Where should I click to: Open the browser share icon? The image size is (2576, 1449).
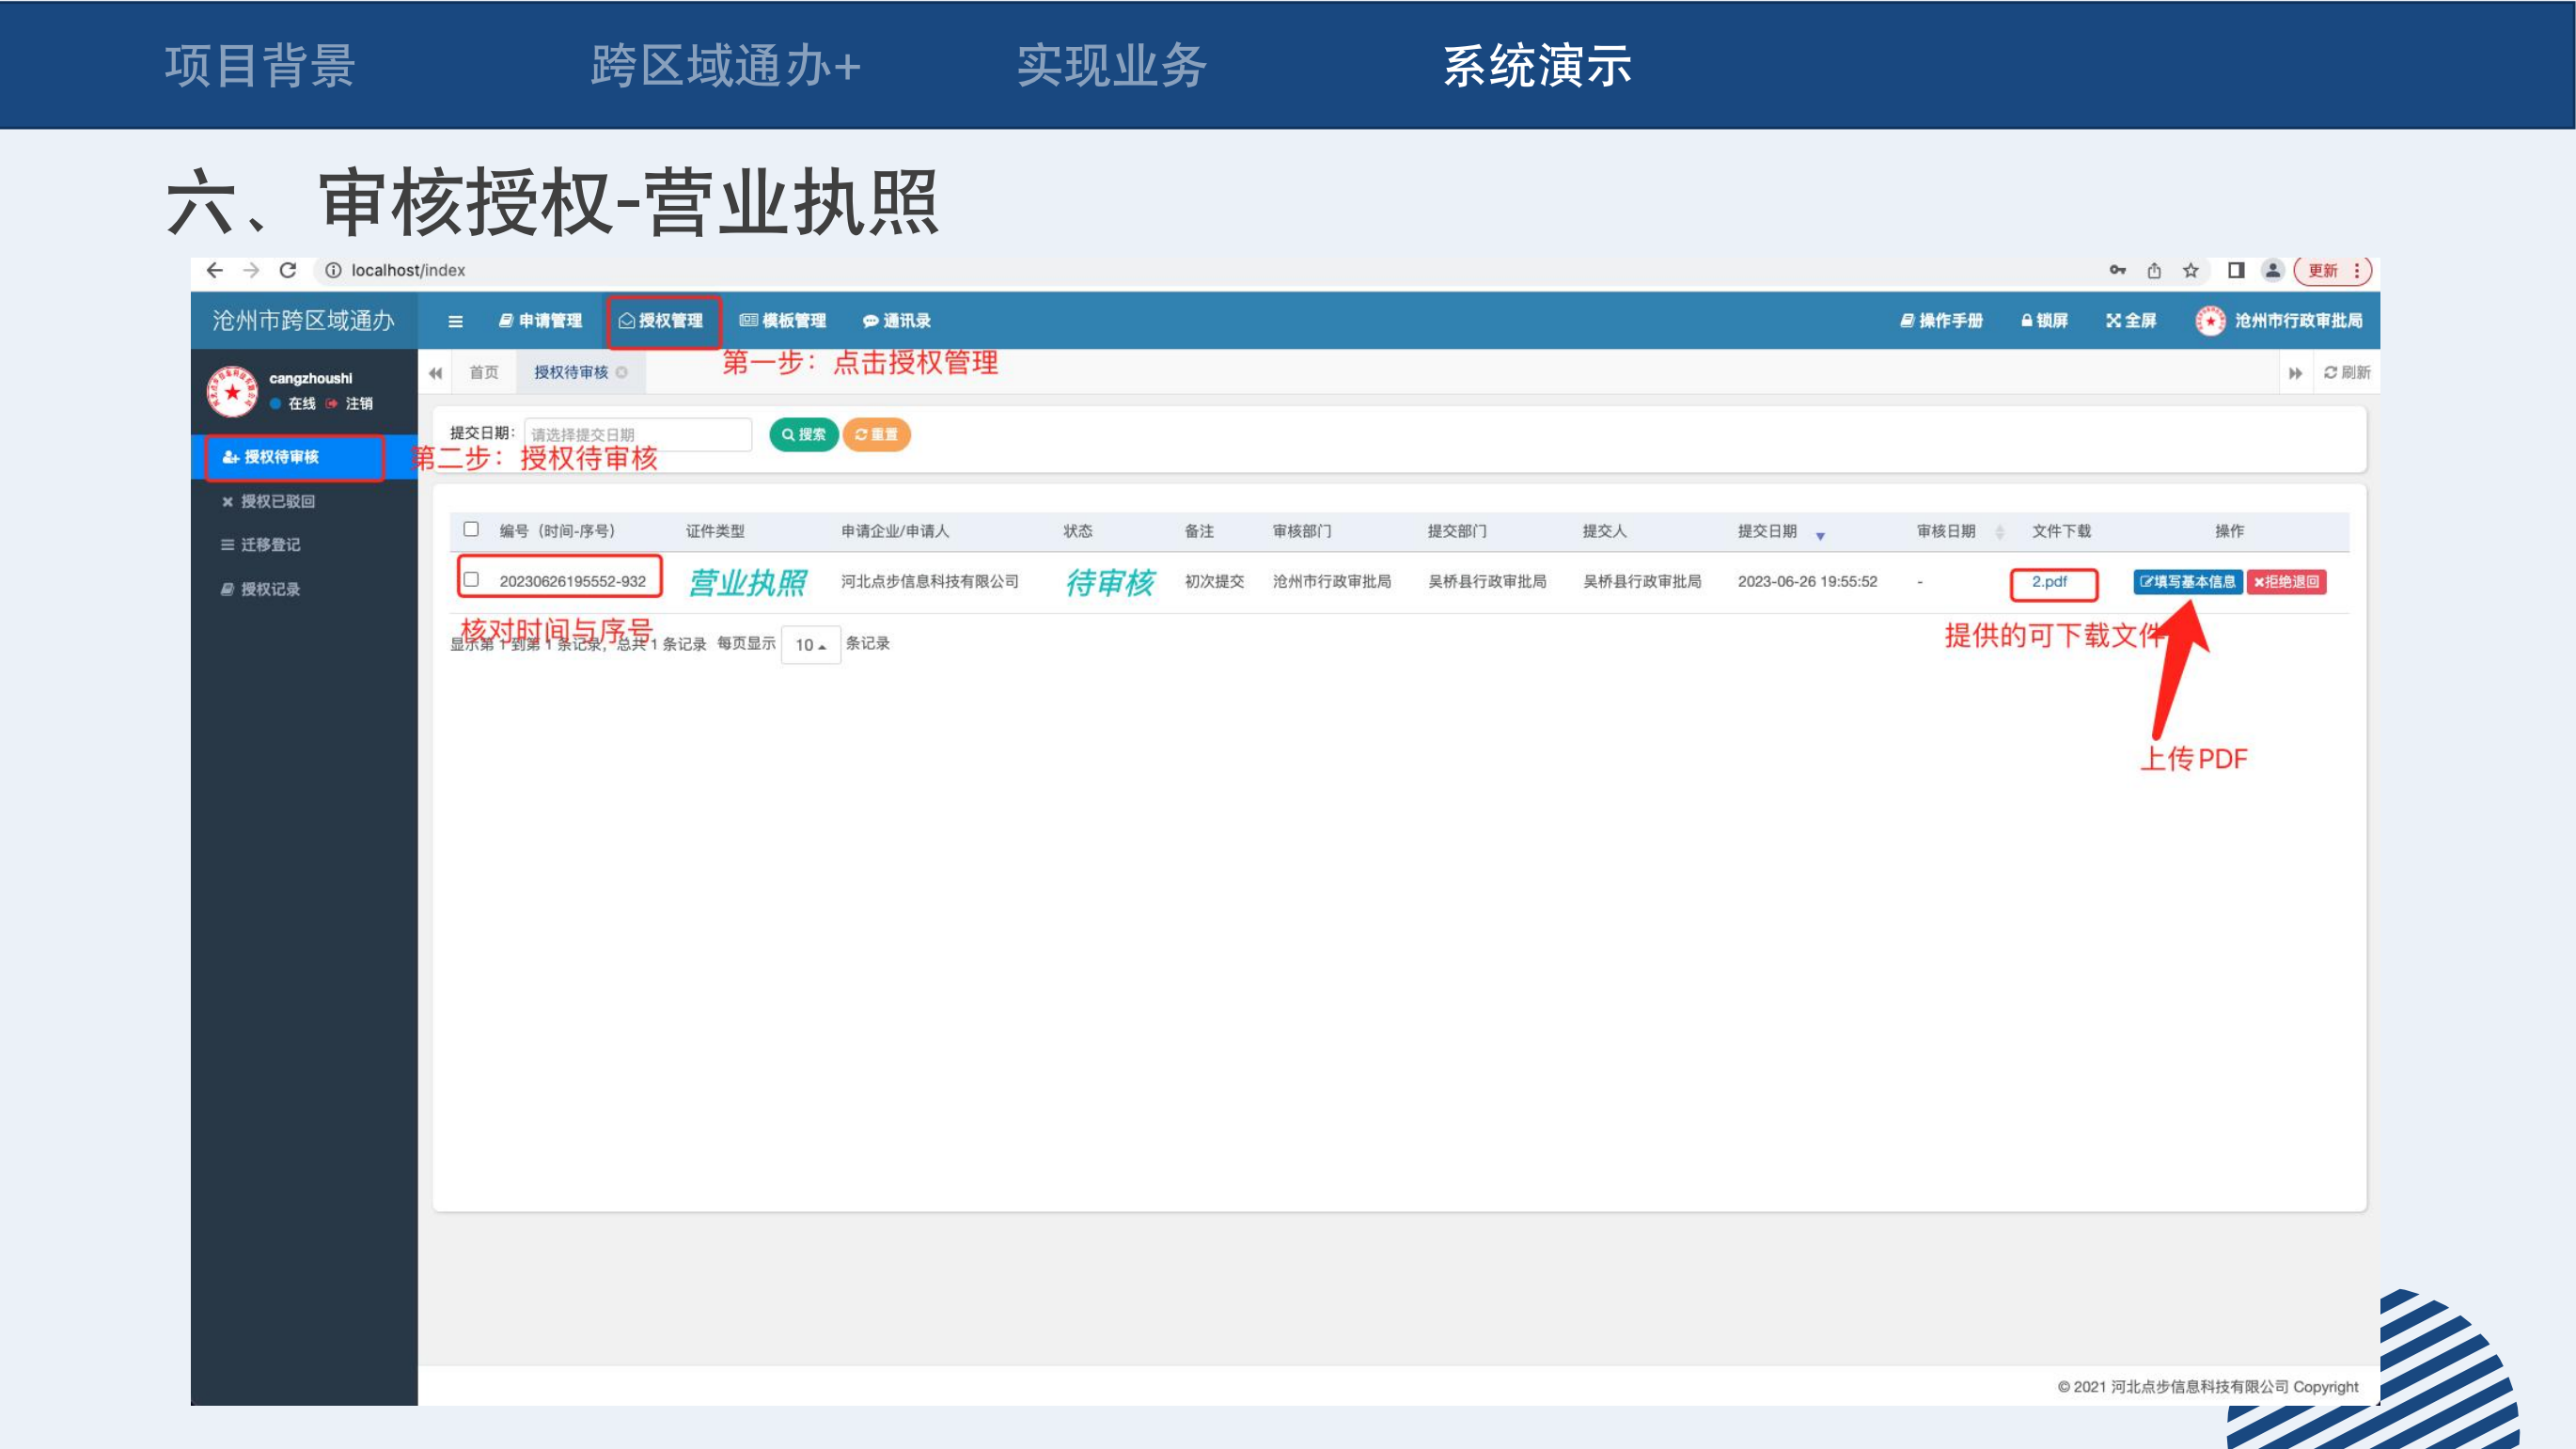pos(2154,270)
